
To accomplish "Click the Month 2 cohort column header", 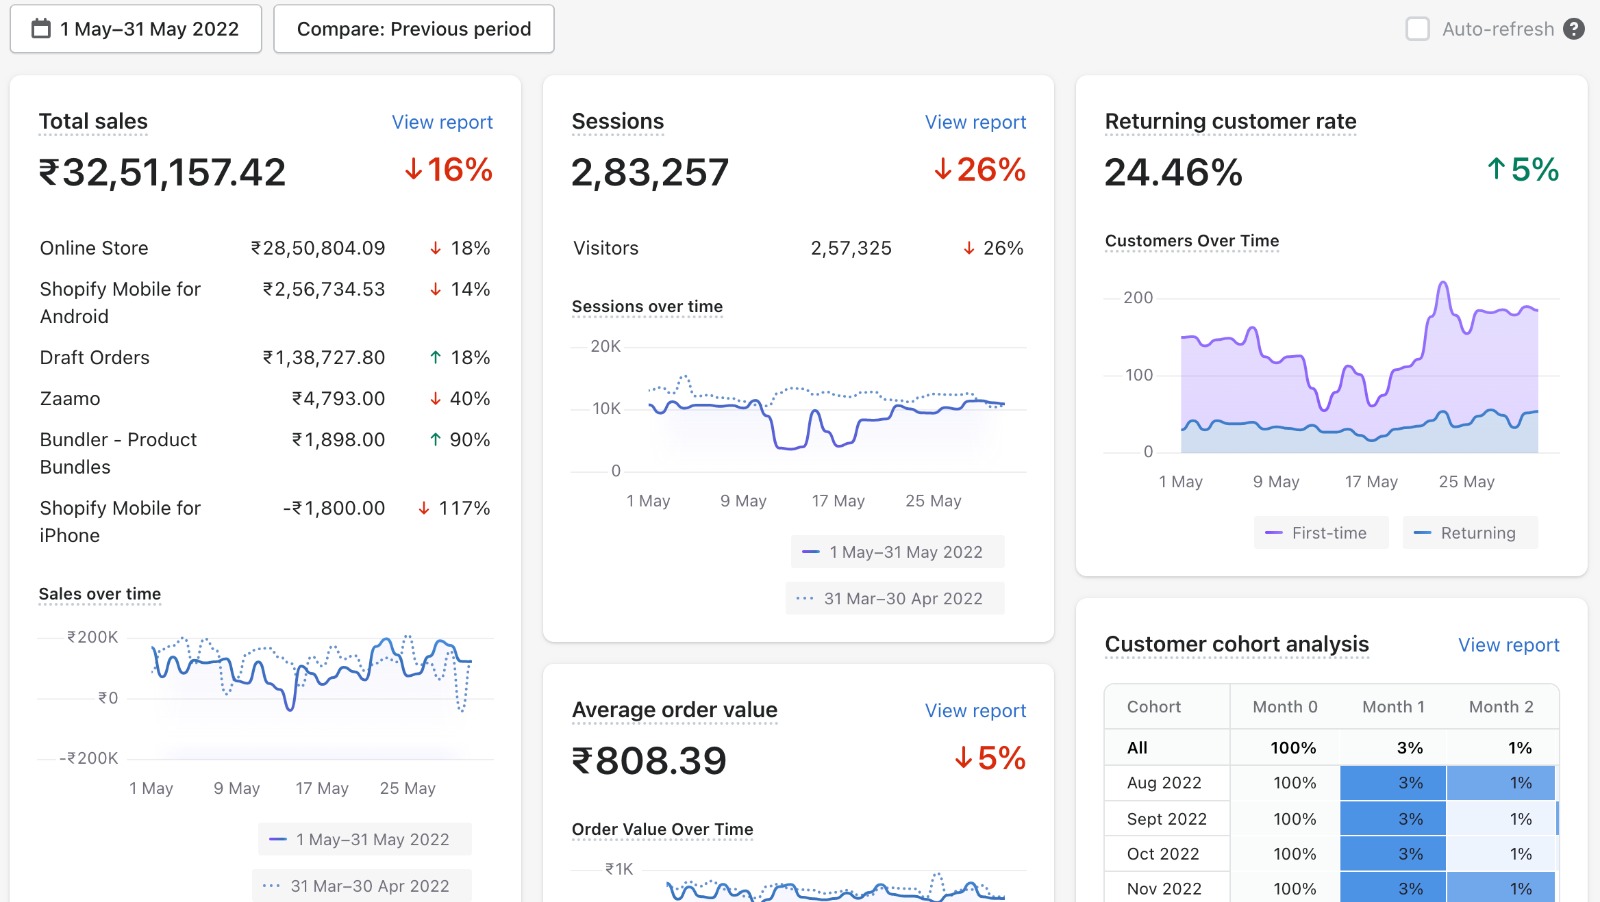I will pyautogui.click(x=1500, y=707).
